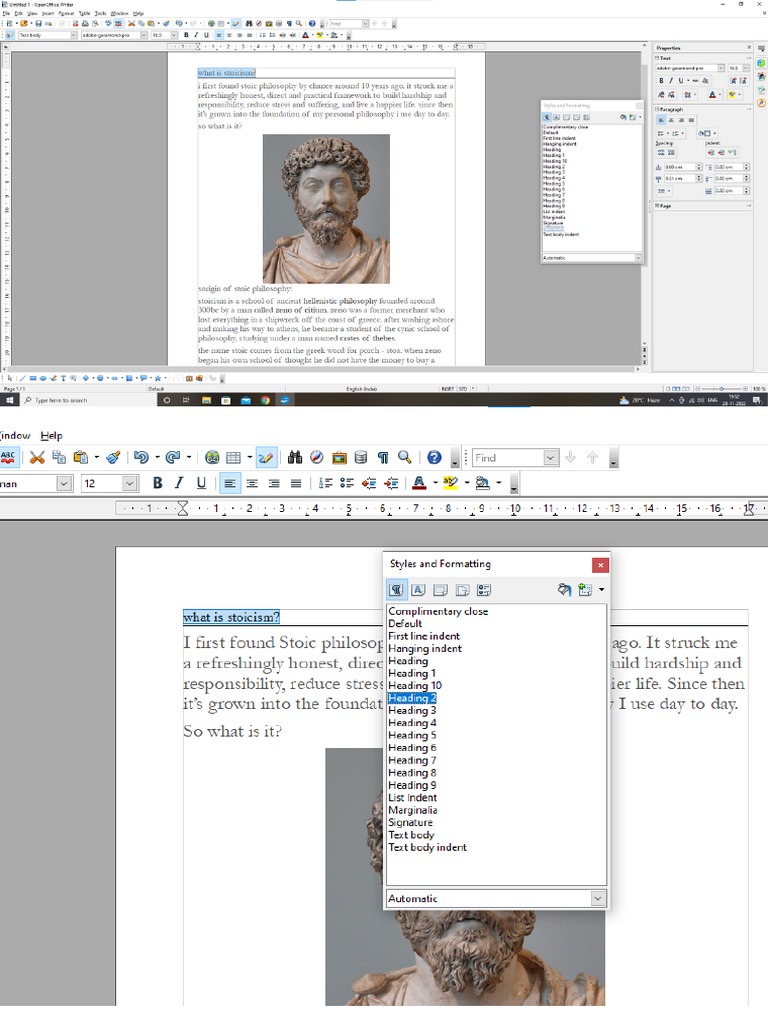This screenshot has width=768, height=1024.
Task: Click the Paste clipboard icon in enlarged toolbar
Action: pos(81,458)
